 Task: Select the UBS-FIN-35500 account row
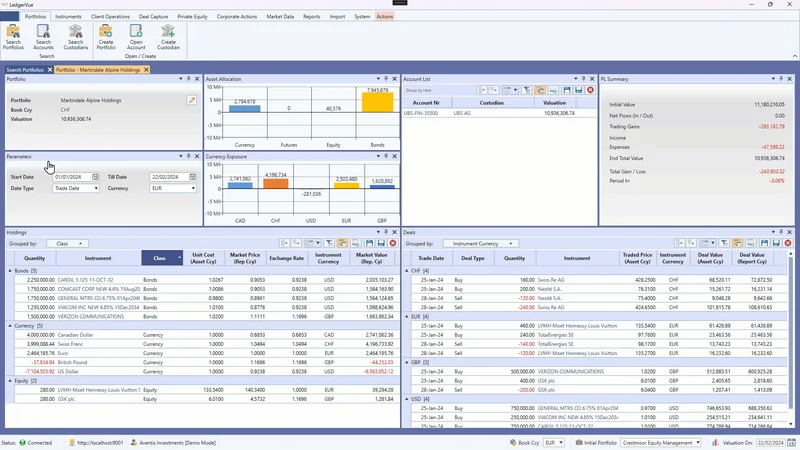pyautogui.click(x=499, y=113)
